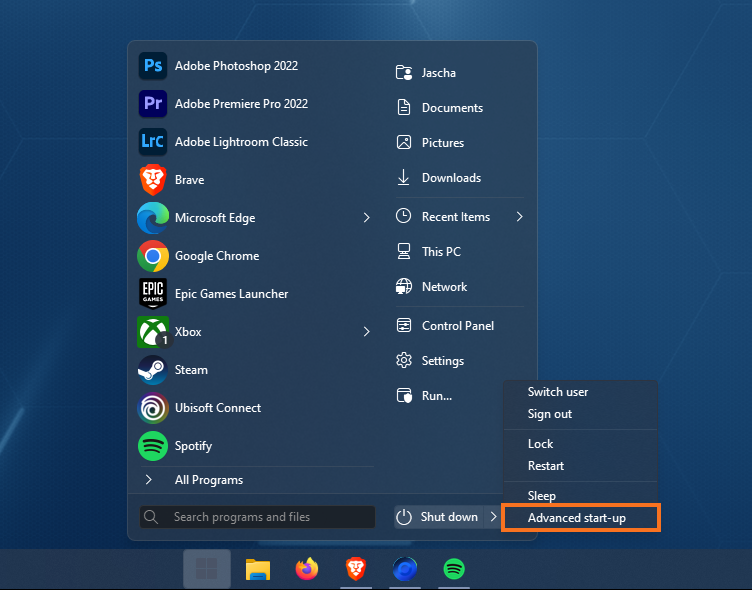The width and height of the screenshot is (752, 590).
Task: Open the Run... dialog icon
Action: pos(404,396)
